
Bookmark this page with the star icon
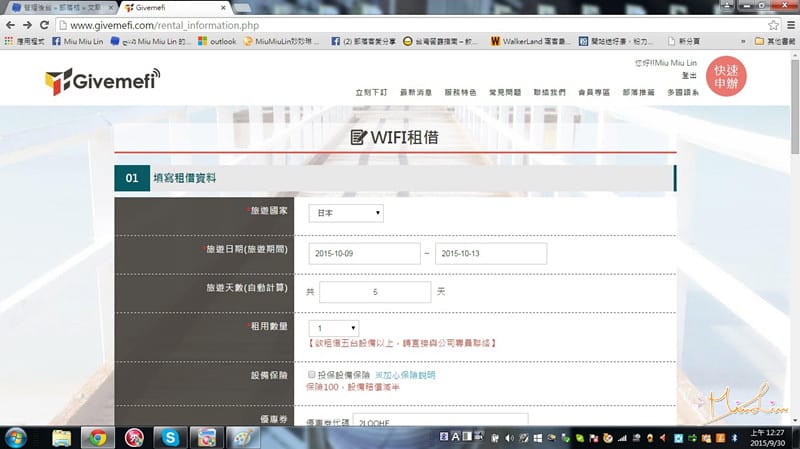point(773,24)
